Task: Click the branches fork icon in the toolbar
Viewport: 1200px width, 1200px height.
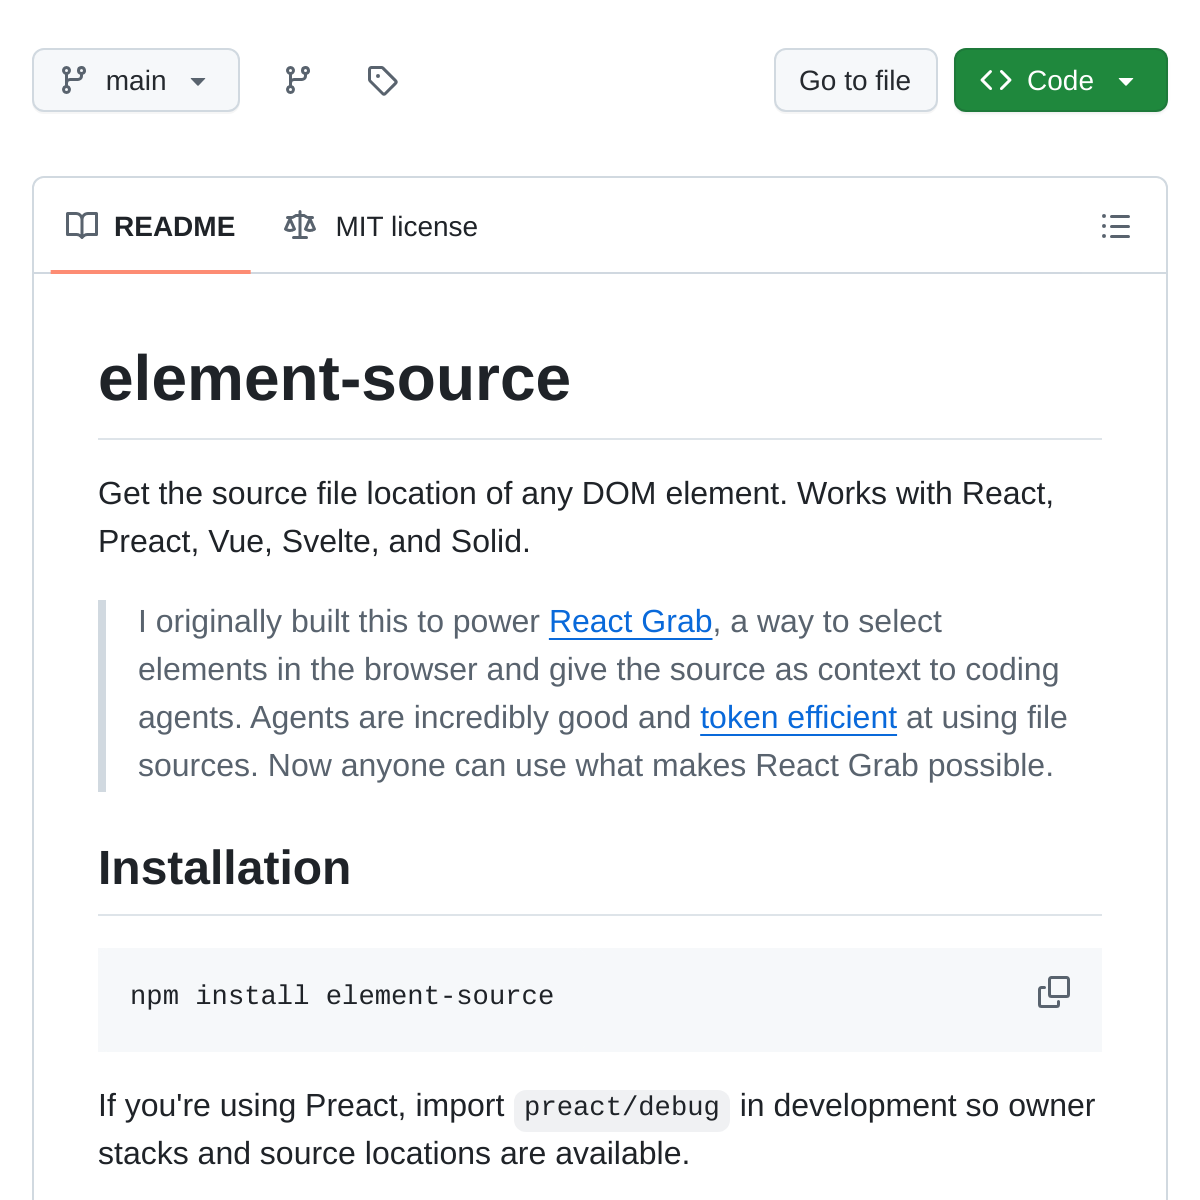Action: [x=297, y=80]
